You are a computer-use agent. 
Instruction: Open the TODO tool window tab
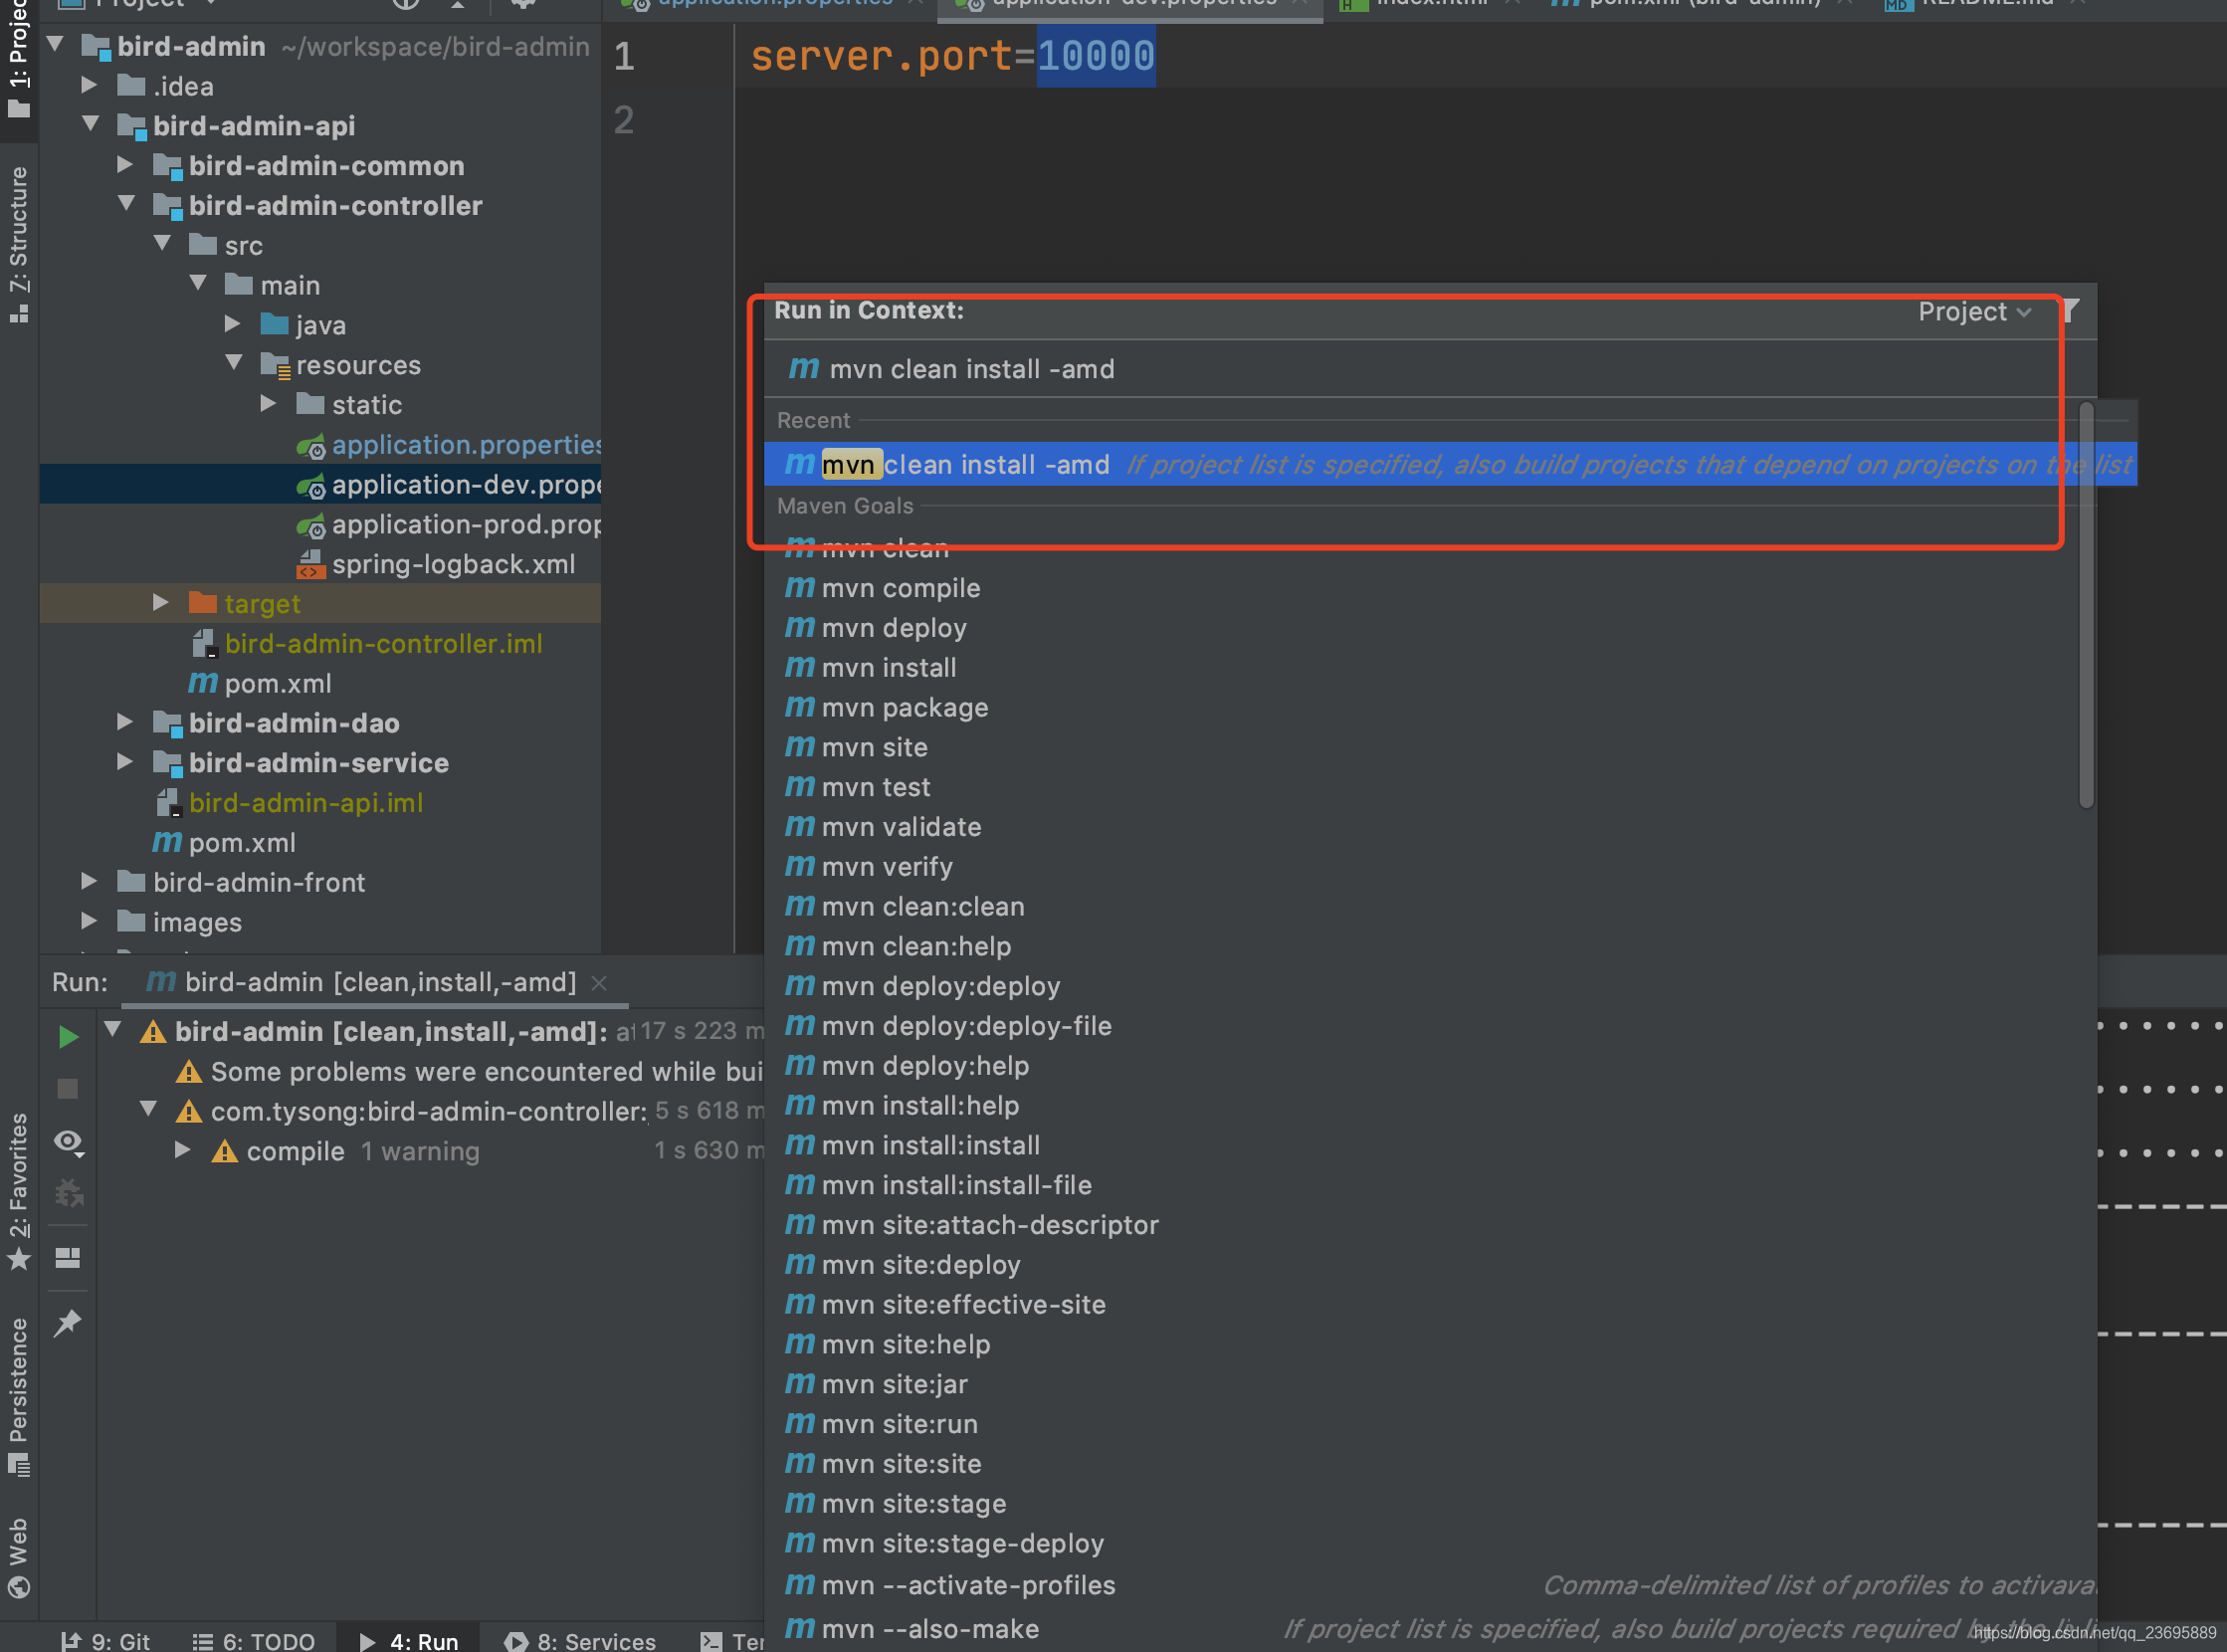253,1641
